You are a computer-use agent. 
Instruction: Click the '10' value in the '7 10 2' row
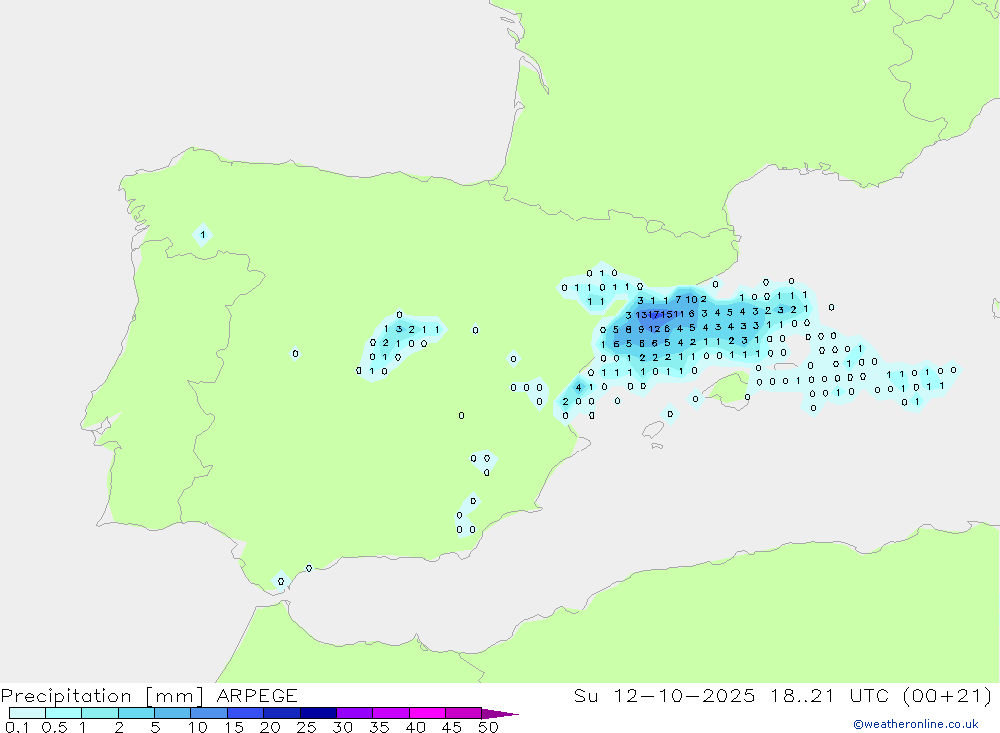point(692,299)
